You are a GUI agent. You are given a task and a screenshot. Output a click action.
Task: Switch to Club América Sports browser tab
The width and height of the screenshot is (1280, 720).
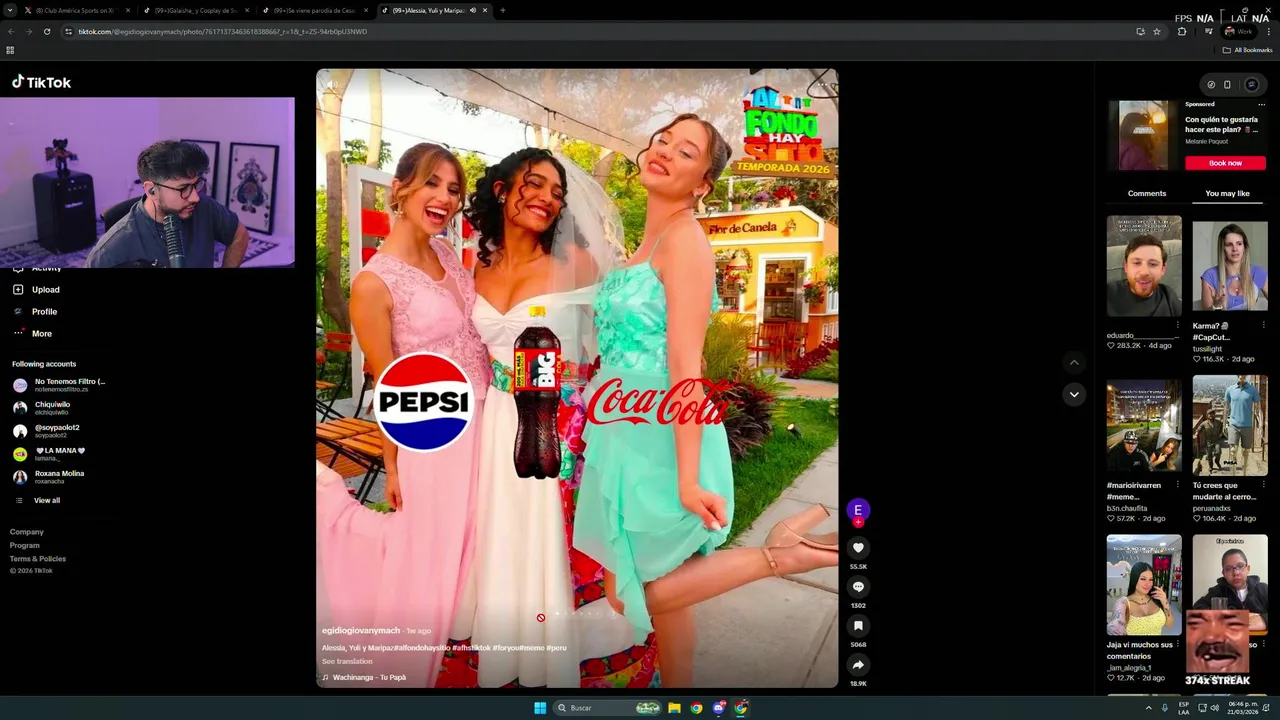[x=75, y=10]
